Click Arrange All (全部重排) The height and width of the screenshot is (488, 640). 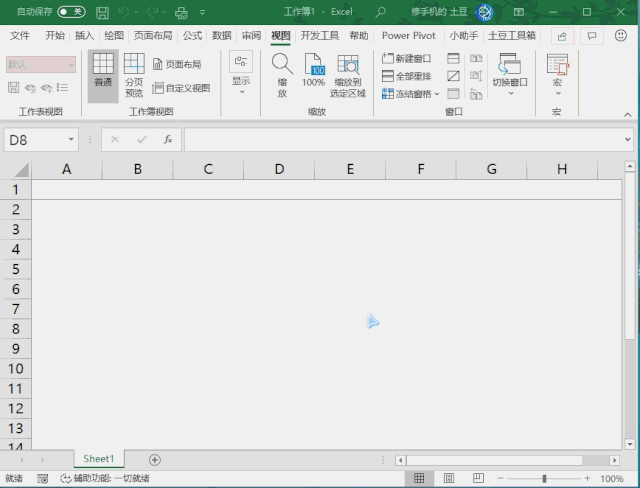(406, 76)
